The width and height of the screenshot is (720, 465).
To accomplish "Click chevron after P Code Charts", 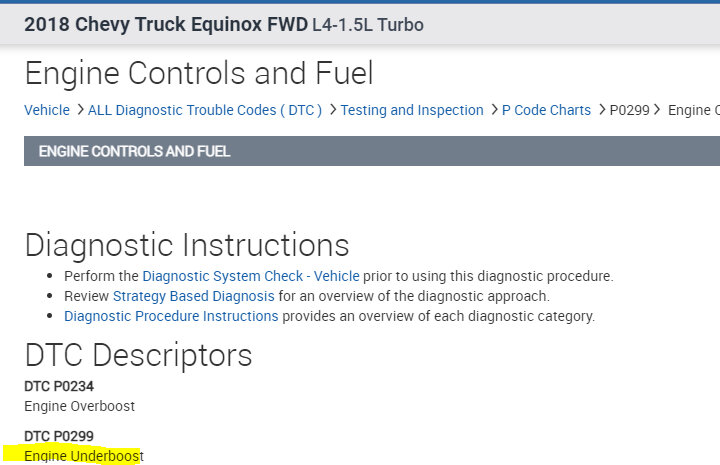I will point(601,110).
